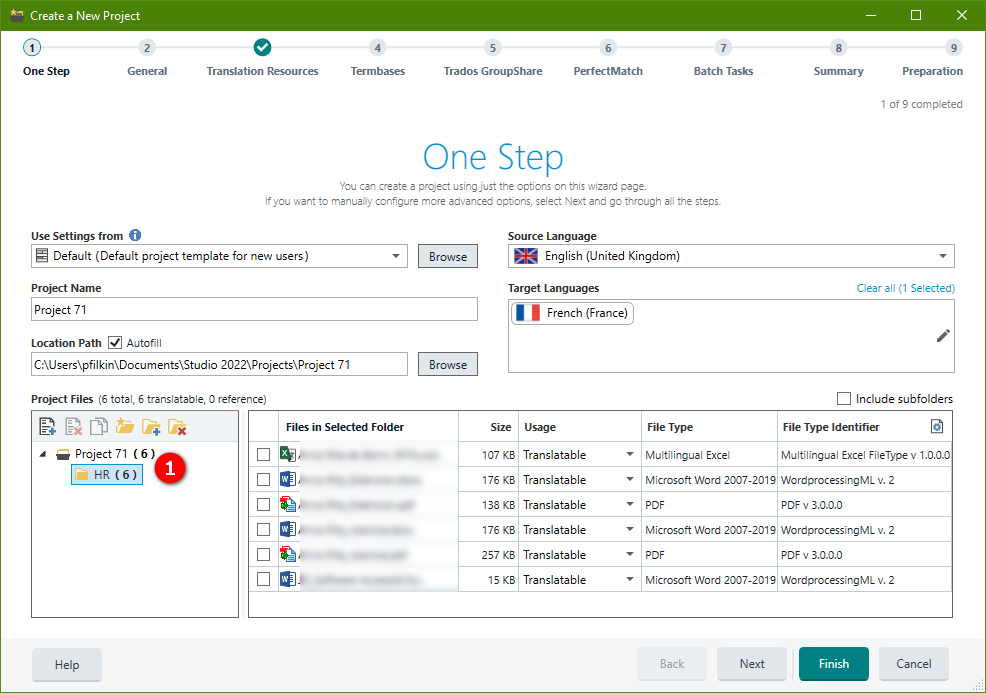
Task: Go to the PerfectMatch step
Action: tap(608, 71)
